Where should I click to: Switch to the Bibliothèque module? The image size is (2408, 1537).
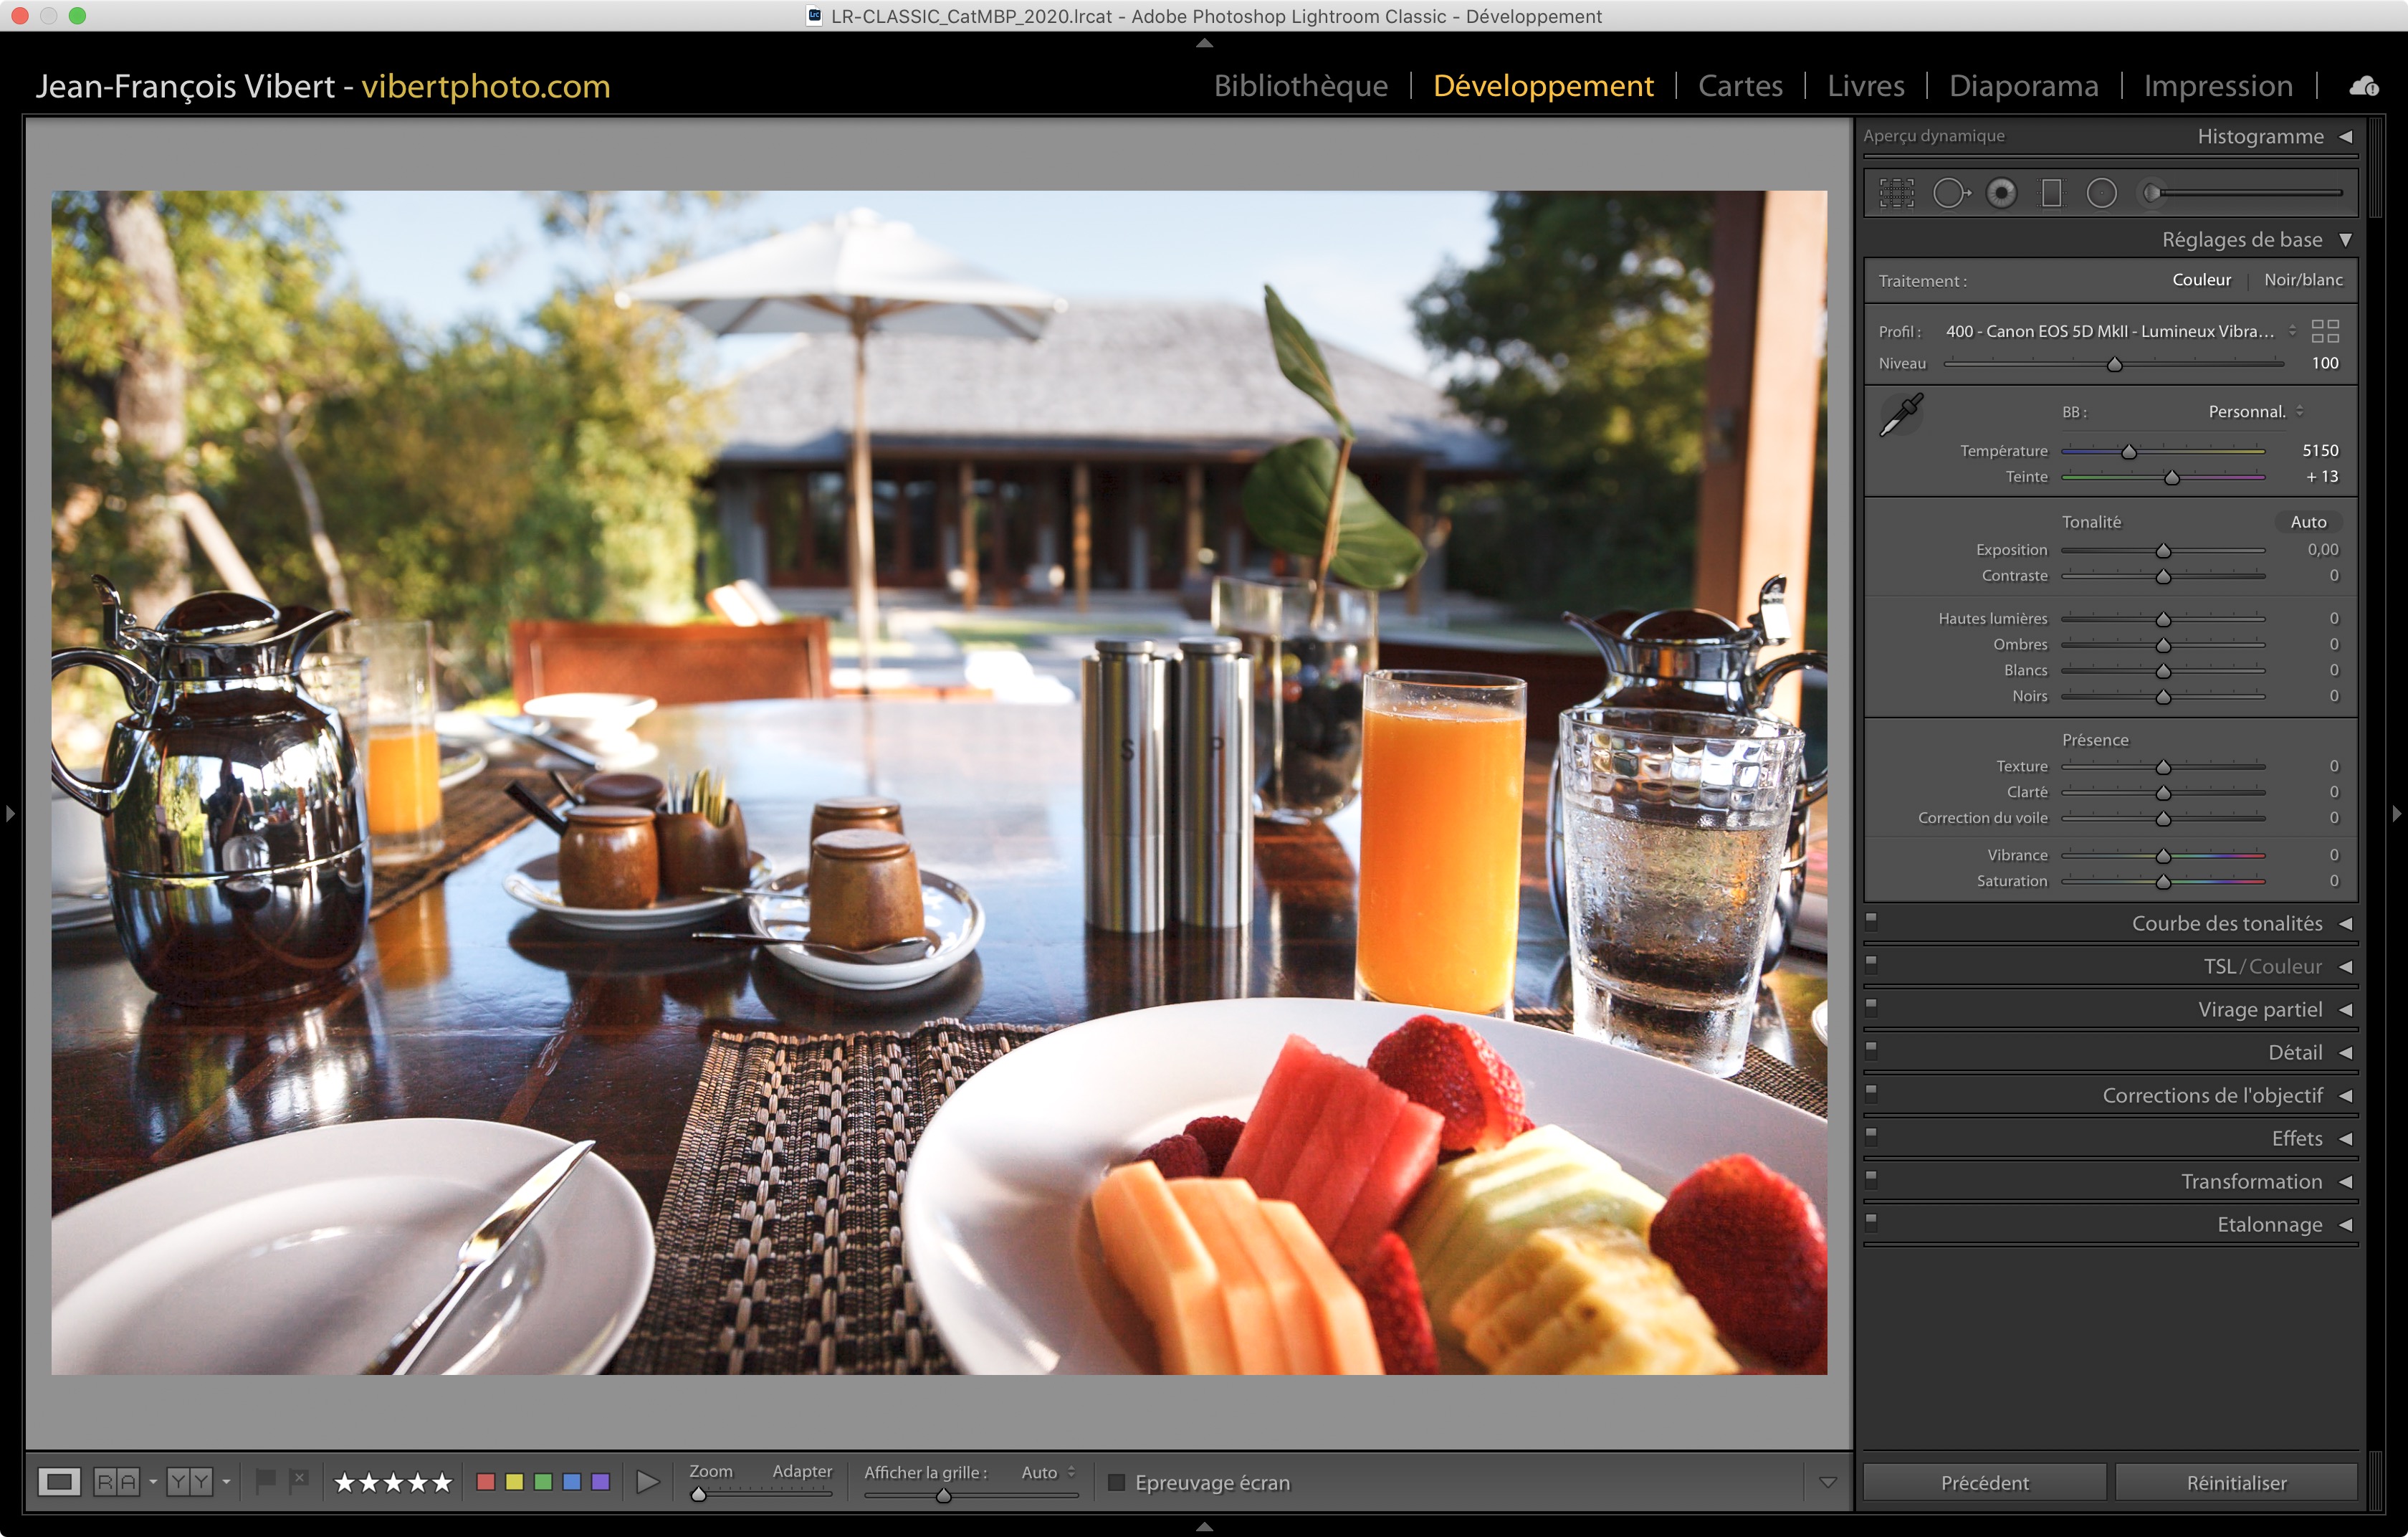[1300, 86]
